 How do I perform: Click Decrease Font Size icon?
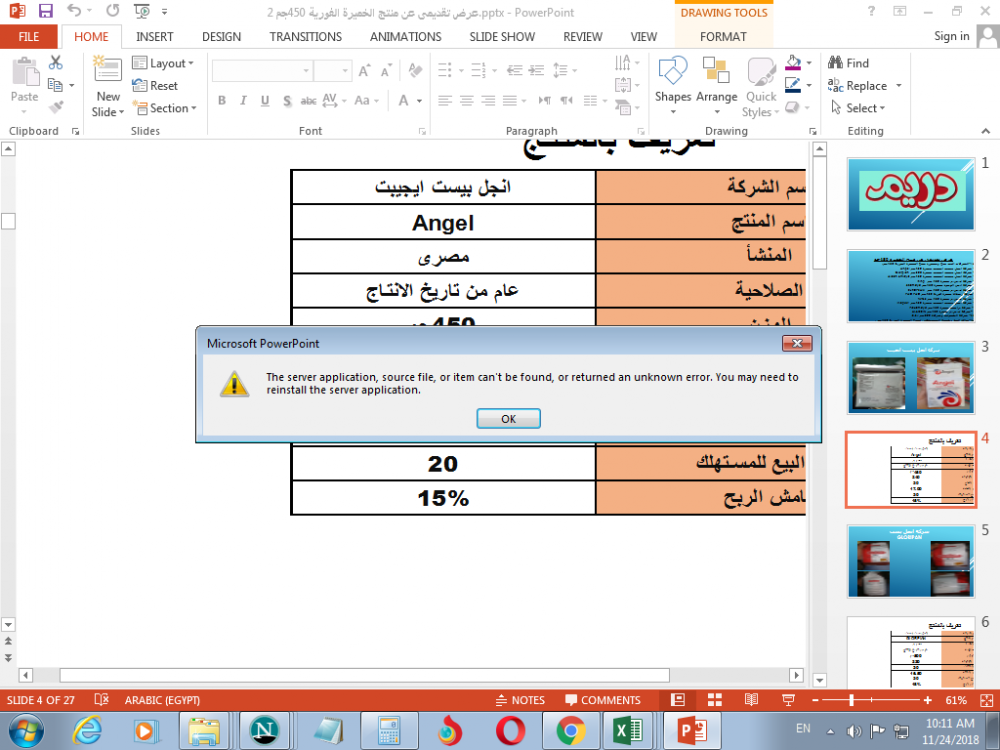(x=386, y=70)
